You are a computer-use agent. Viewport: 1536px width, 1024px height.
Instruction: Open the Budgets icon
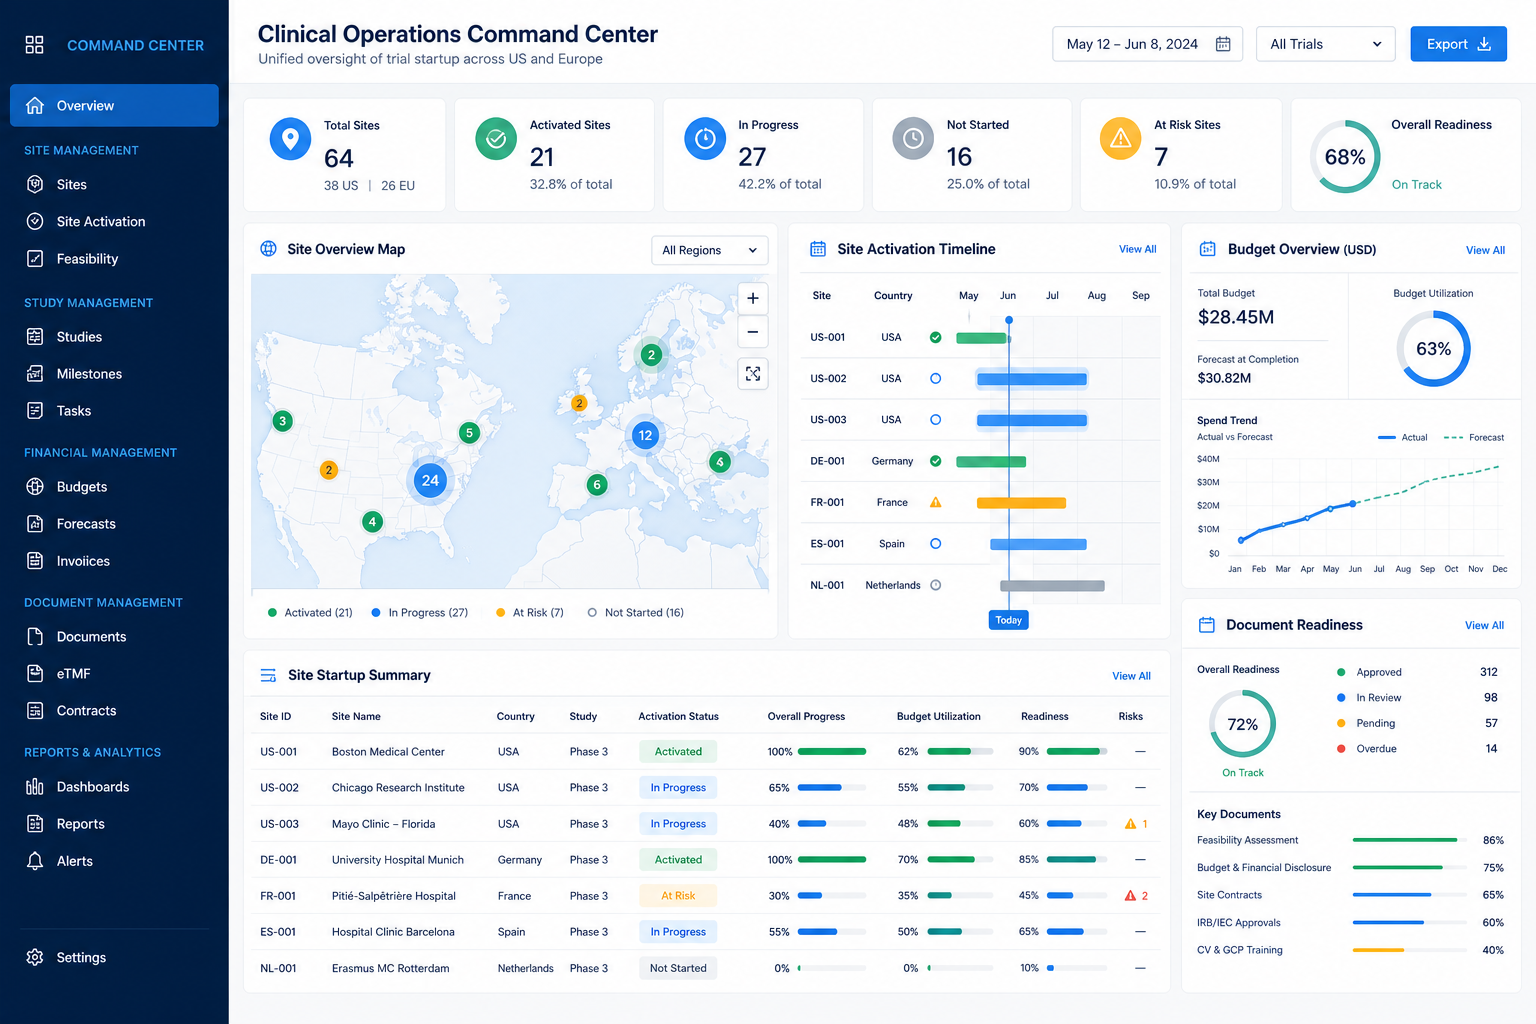(x=35, y=487)
